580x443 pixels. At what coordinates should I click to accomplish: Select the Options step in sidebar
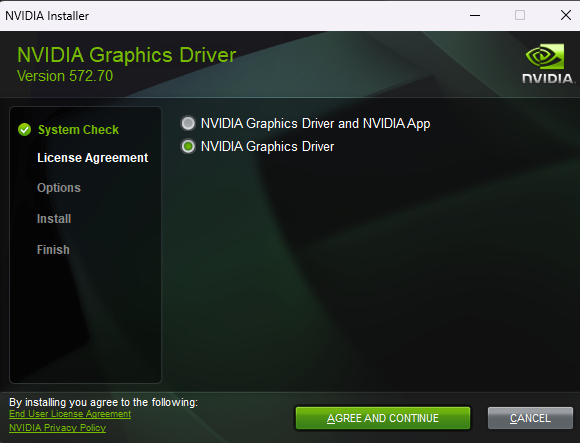tap(59, 188)
